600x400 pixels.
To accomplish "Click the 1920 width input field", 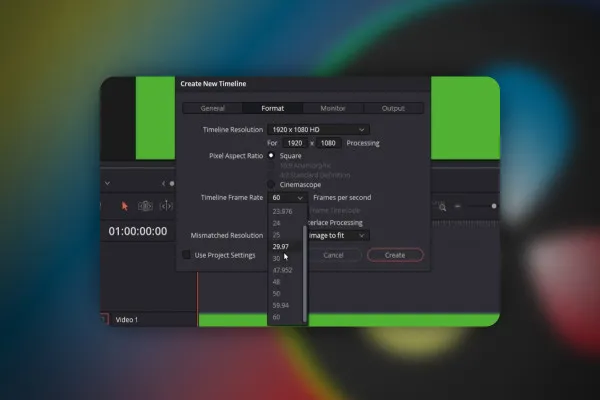I will click(295, 143).
